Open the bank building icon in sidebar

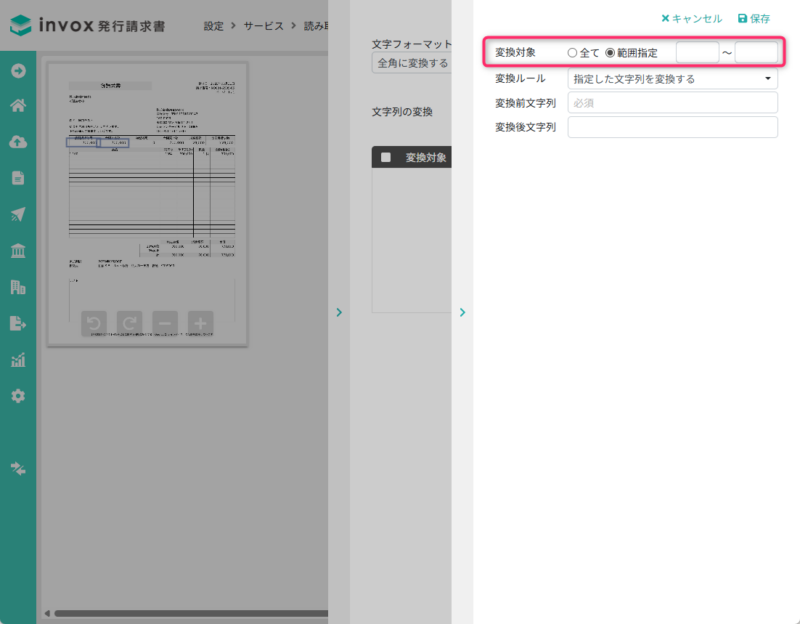click(18, 251)
